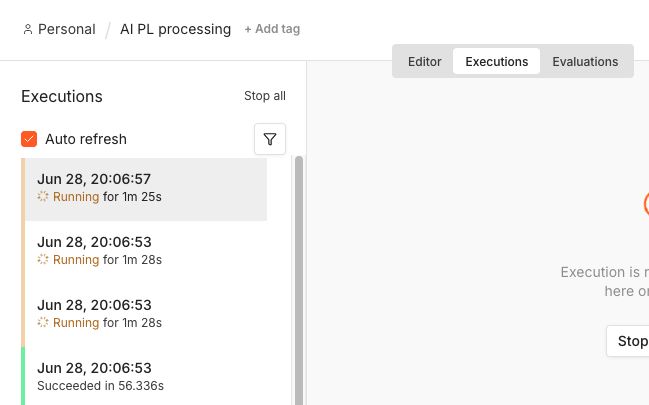Image resolution: width=649 pixels, height=405 pixels.
Task: Click the executions list scrollbar
Action: [298, 280]
